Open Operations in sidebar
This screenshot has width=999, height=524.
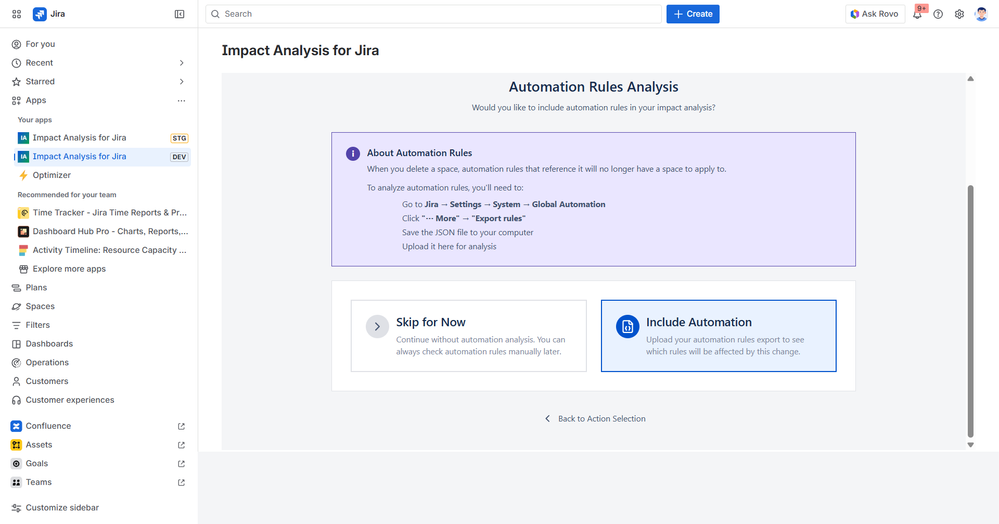[x=47, y=362]
